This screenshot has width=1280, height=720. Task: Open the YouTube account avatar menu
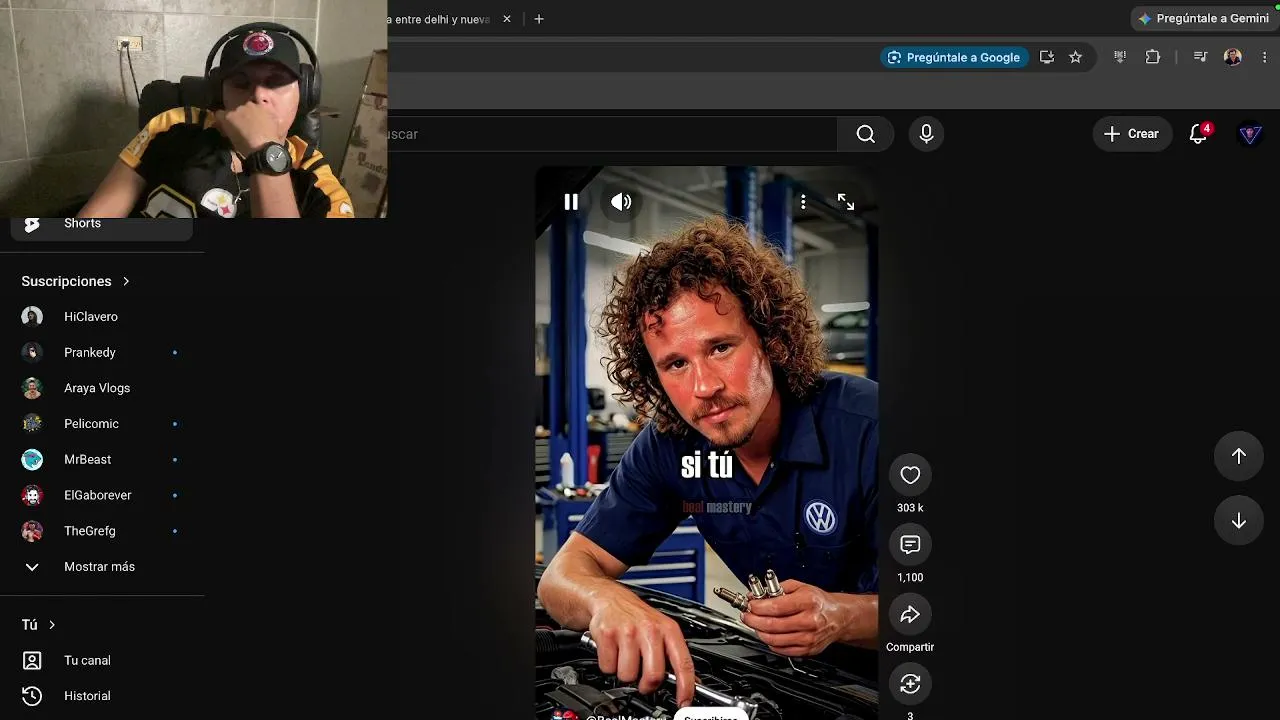pyautogui.click(x=1250, y=134)
